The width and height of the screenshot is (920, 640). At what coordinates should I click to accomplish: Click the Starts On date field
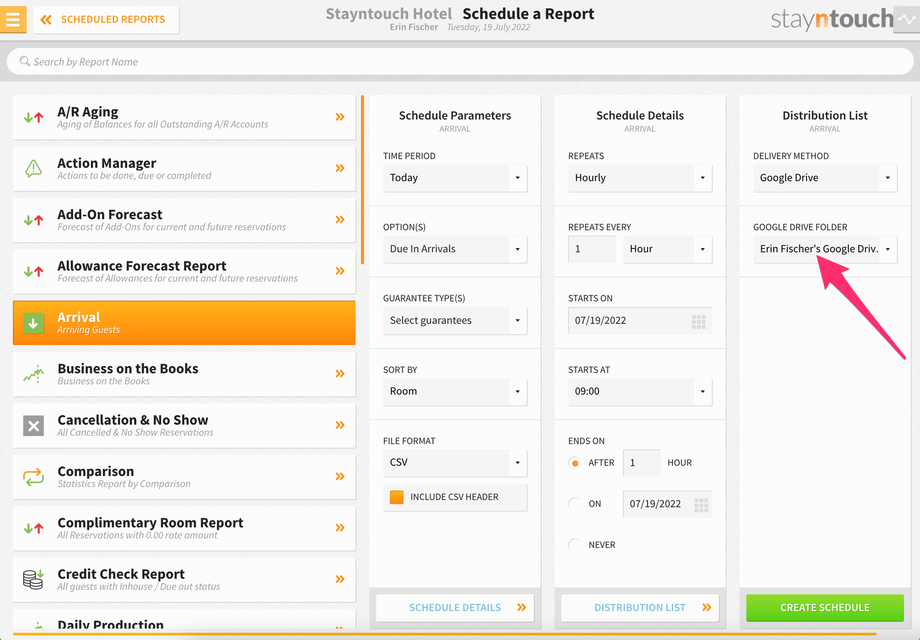click(x=640, y=320)
